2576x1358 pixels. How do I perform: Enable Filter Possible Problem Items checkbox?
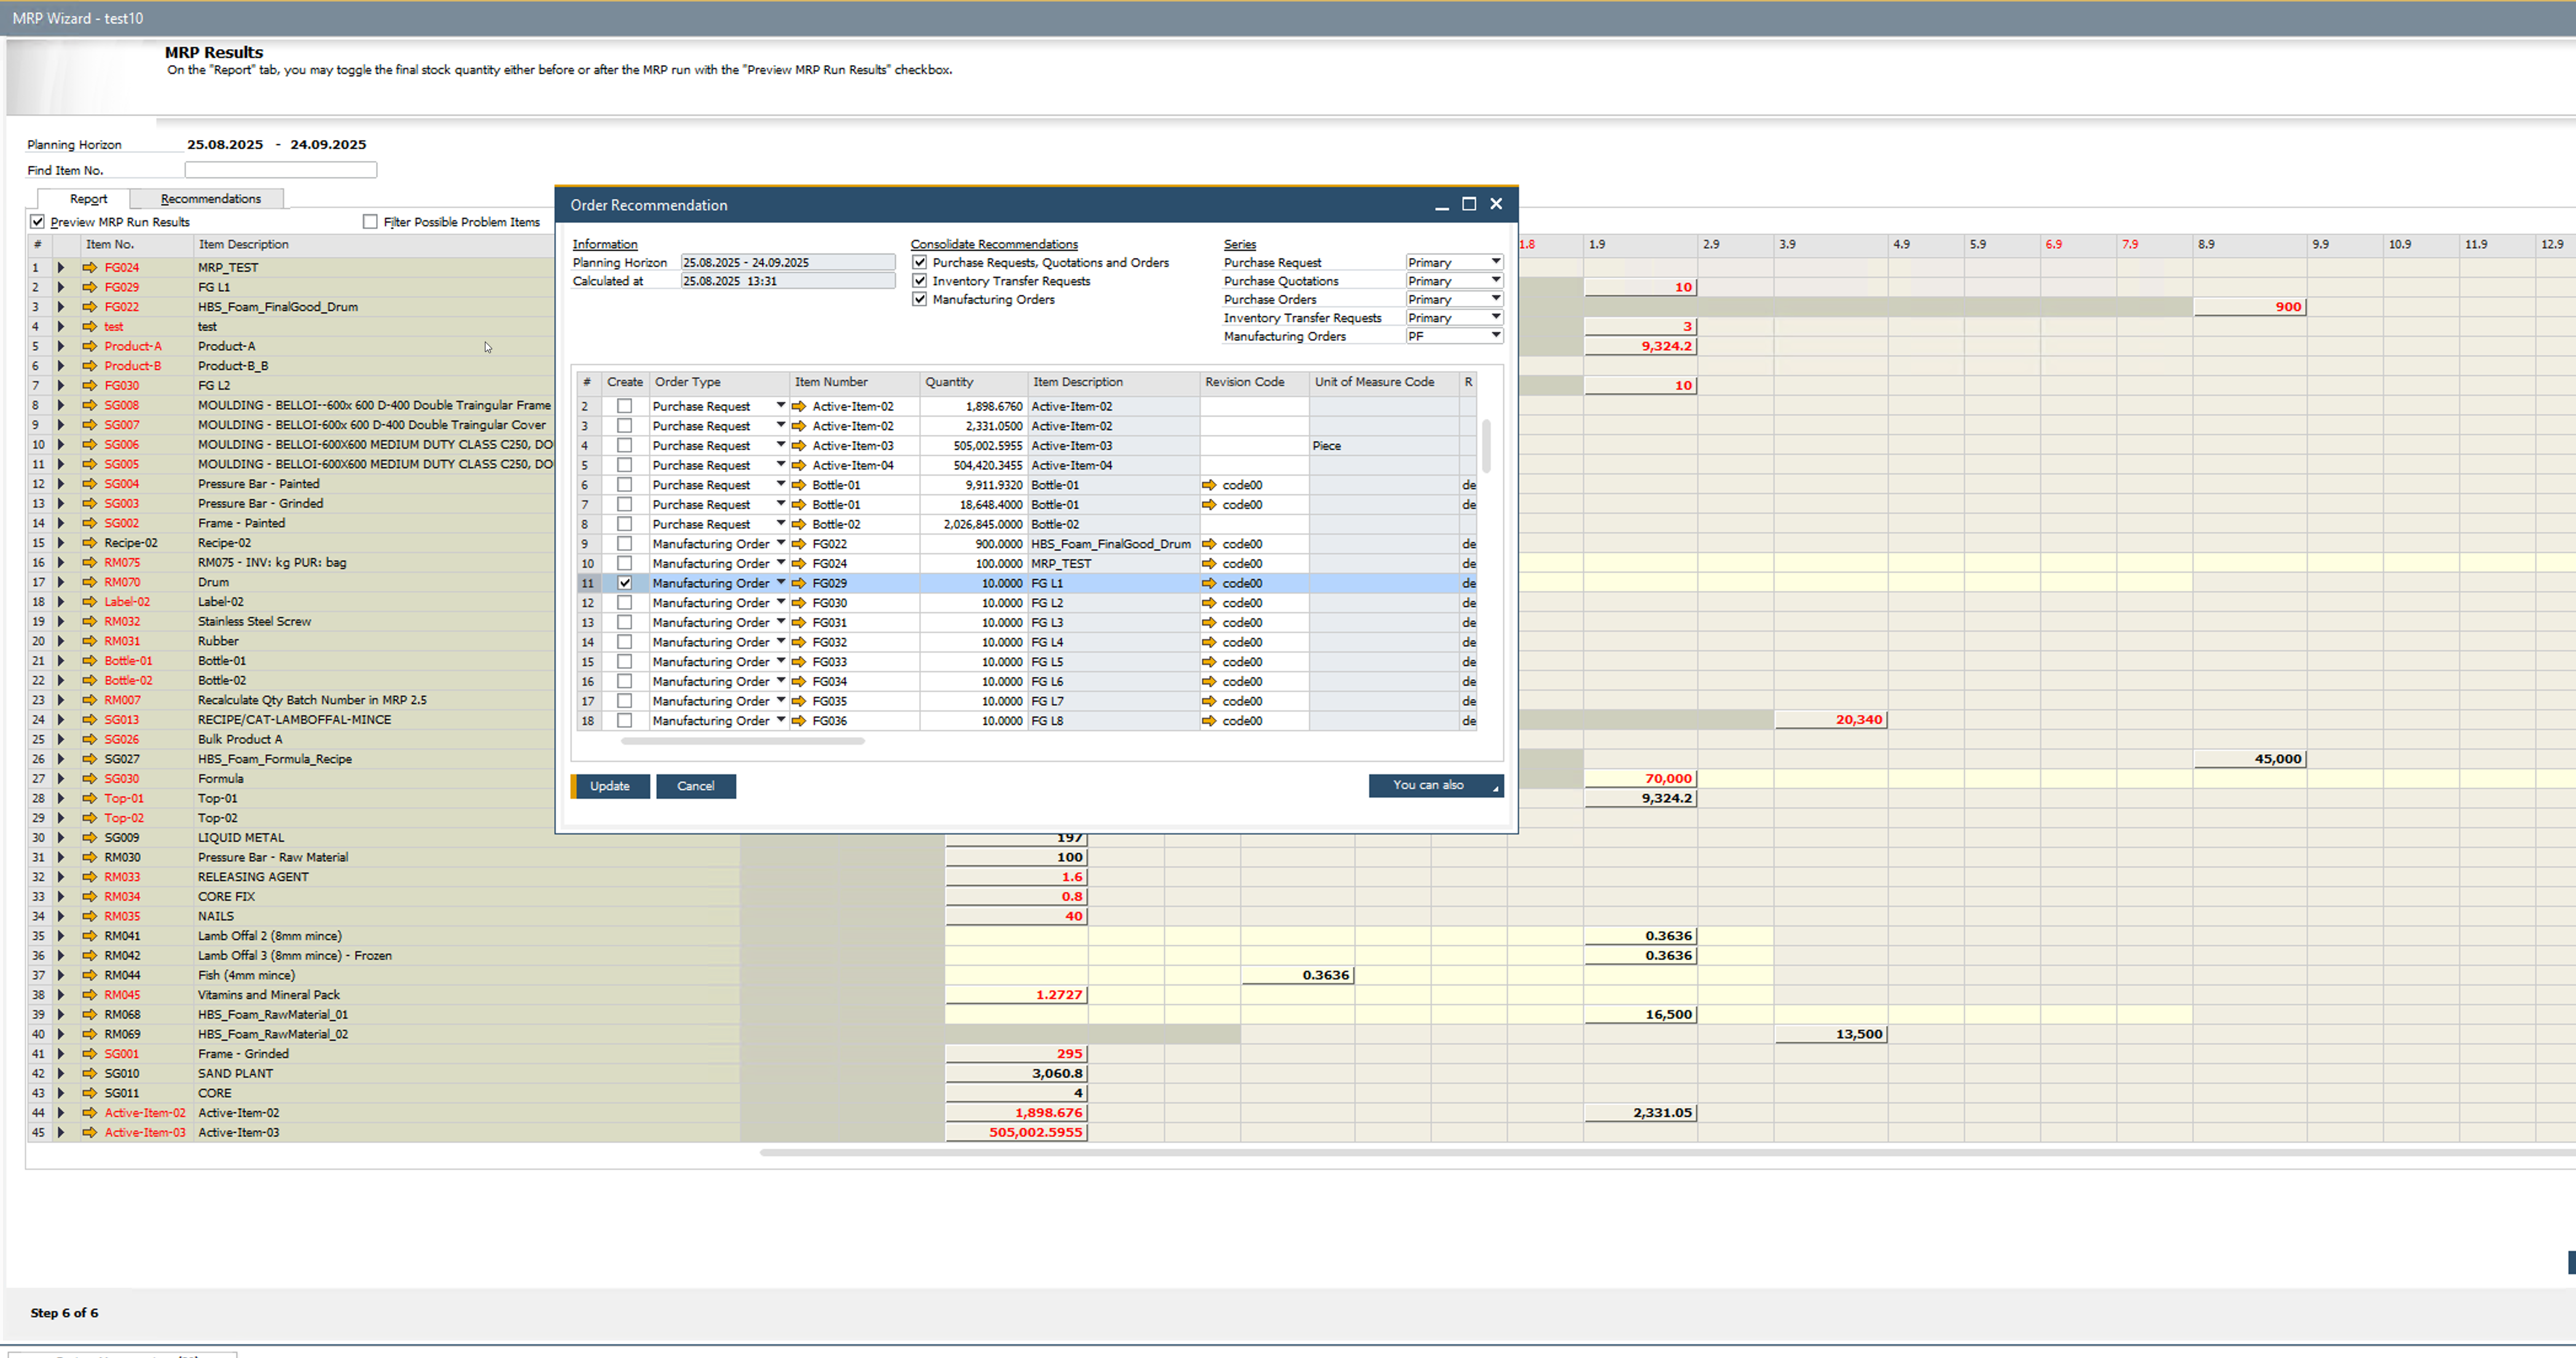point(371,222)
